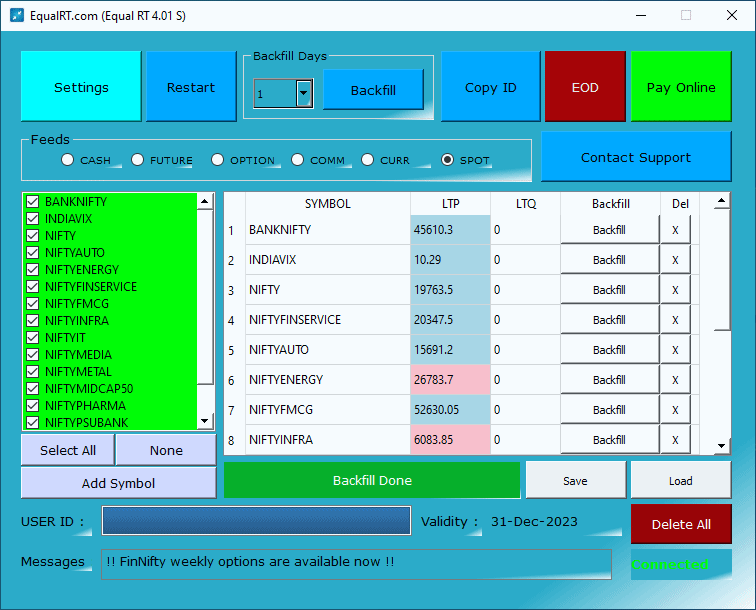The width and height of the screenshot is (756, 610).
Task: Toggle the NIFTYPSUBANK checkbox
Action: point(33,422)
